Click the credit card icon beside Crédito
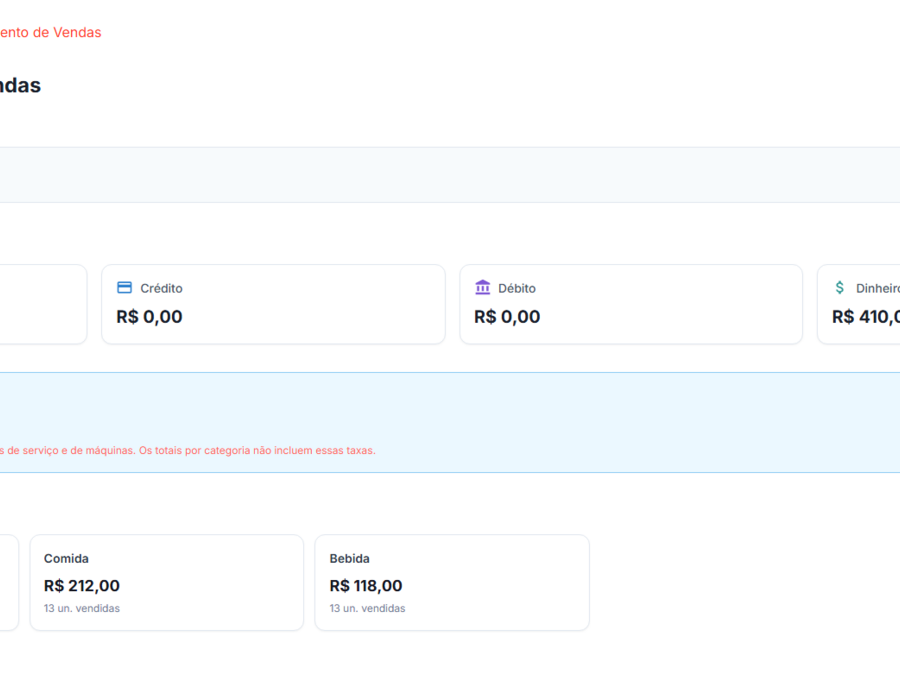The width and height of the screenshot is (900, 700). click(125, 287)
